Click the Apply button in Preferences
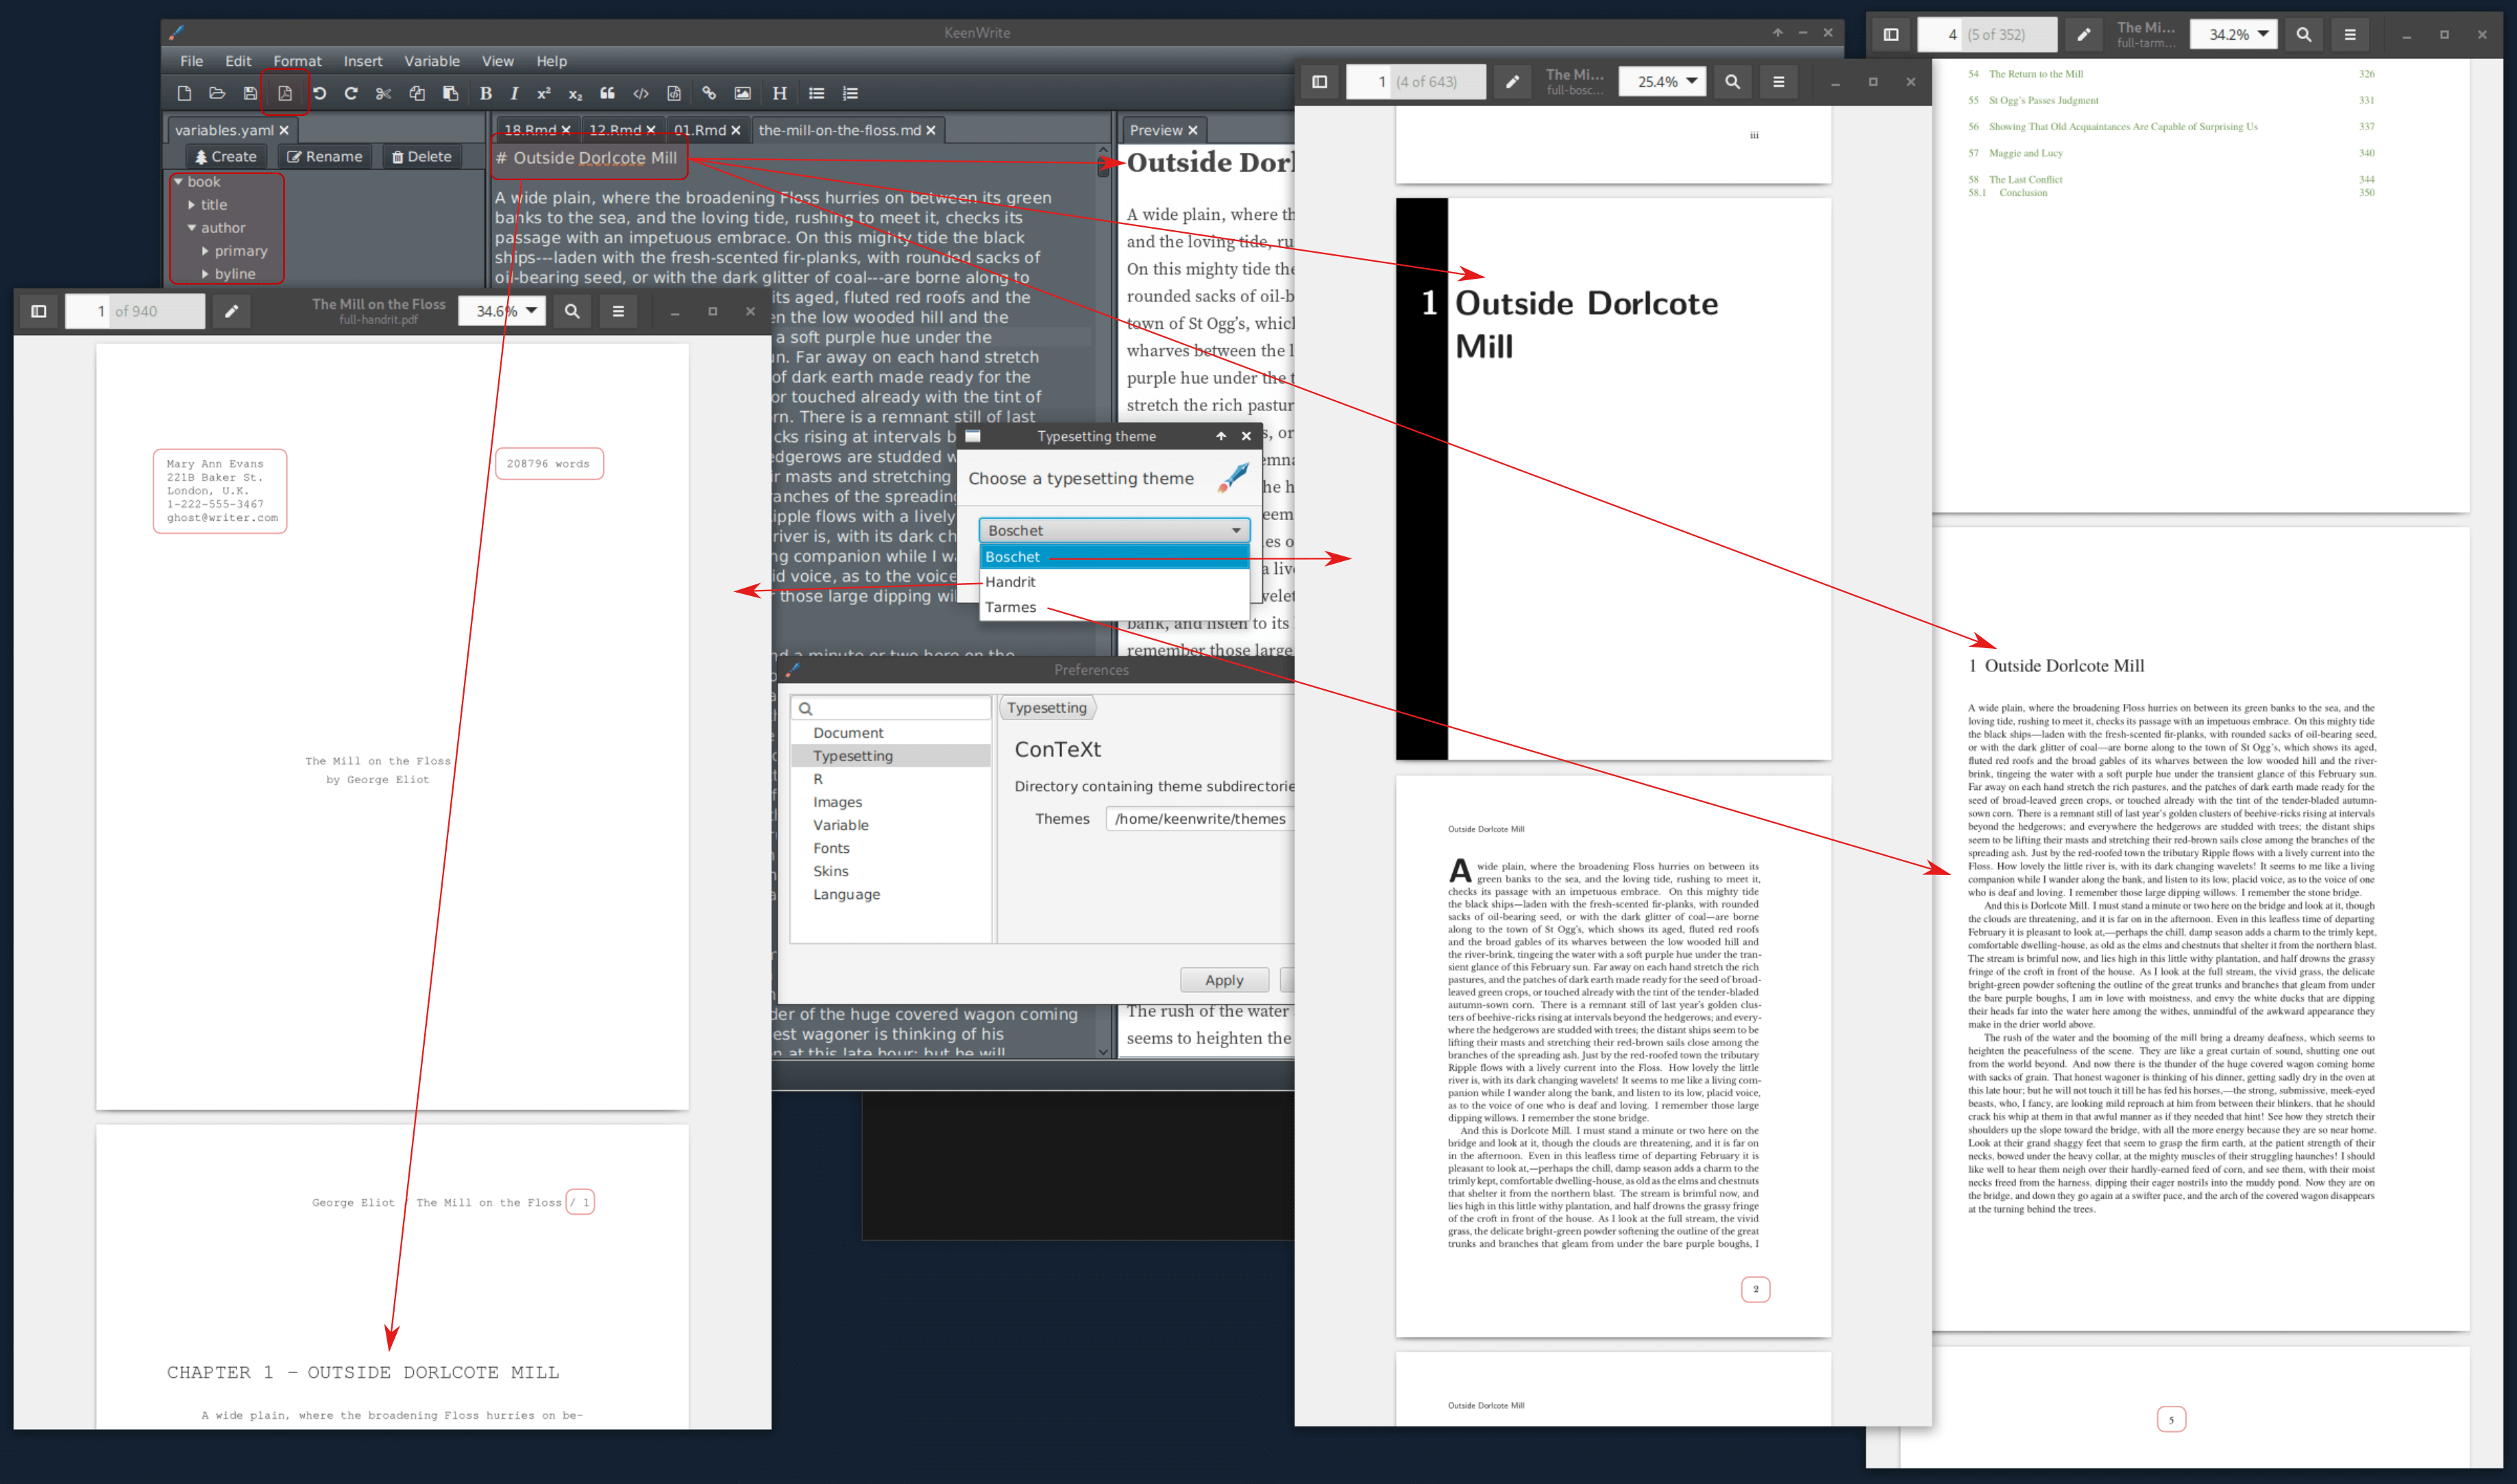Image resolution: width=2517 pixels, height=1484 pixels. (1223, 980)
